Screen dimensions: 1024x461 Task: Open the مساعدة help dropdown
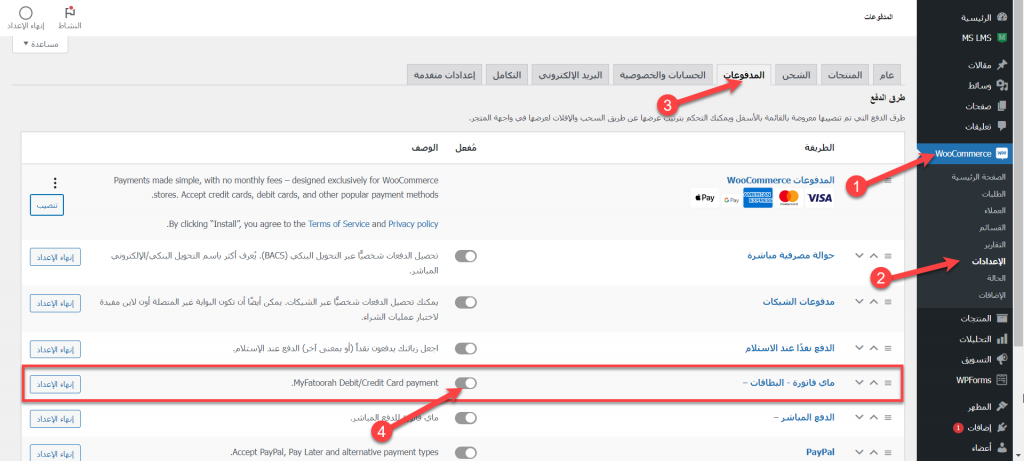coord(40,44)
